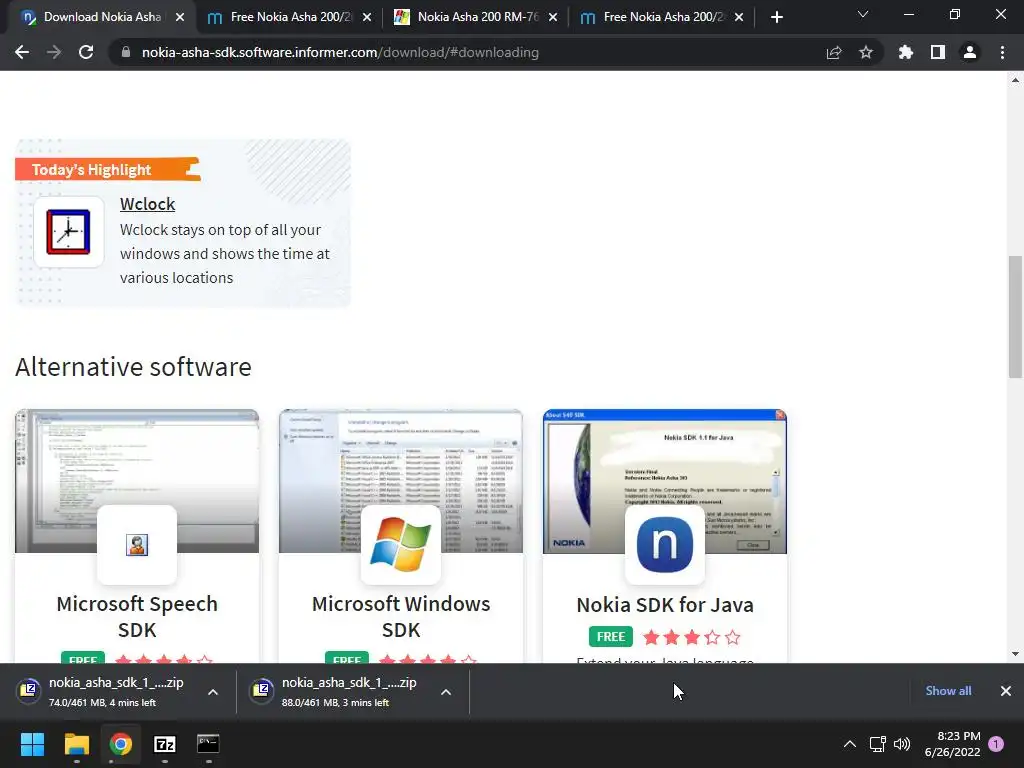Click the address bar URL
Image resolution: width=1024 pixels, height=768 pixels.
(x=340, y=52)
